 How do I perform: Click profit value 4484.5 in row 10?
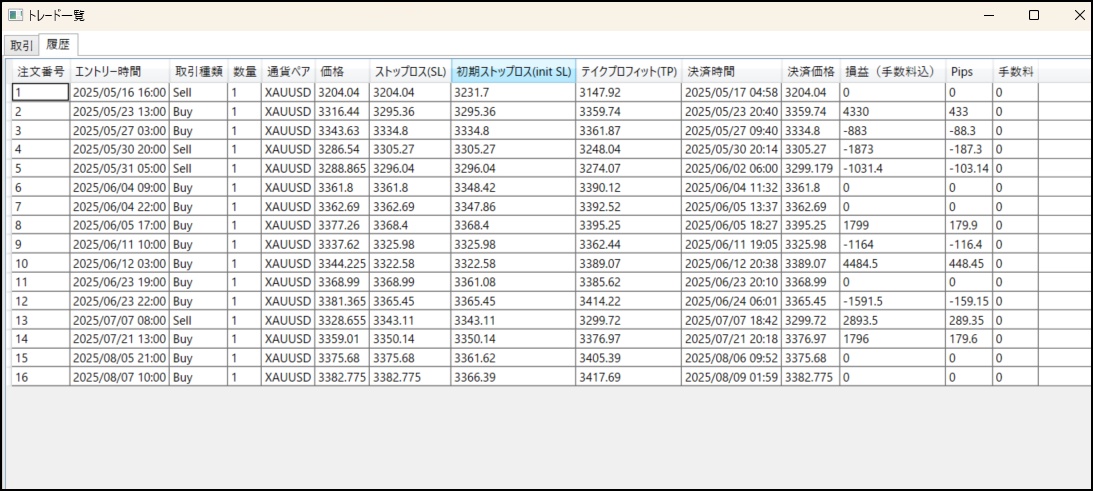coord(892,263)
